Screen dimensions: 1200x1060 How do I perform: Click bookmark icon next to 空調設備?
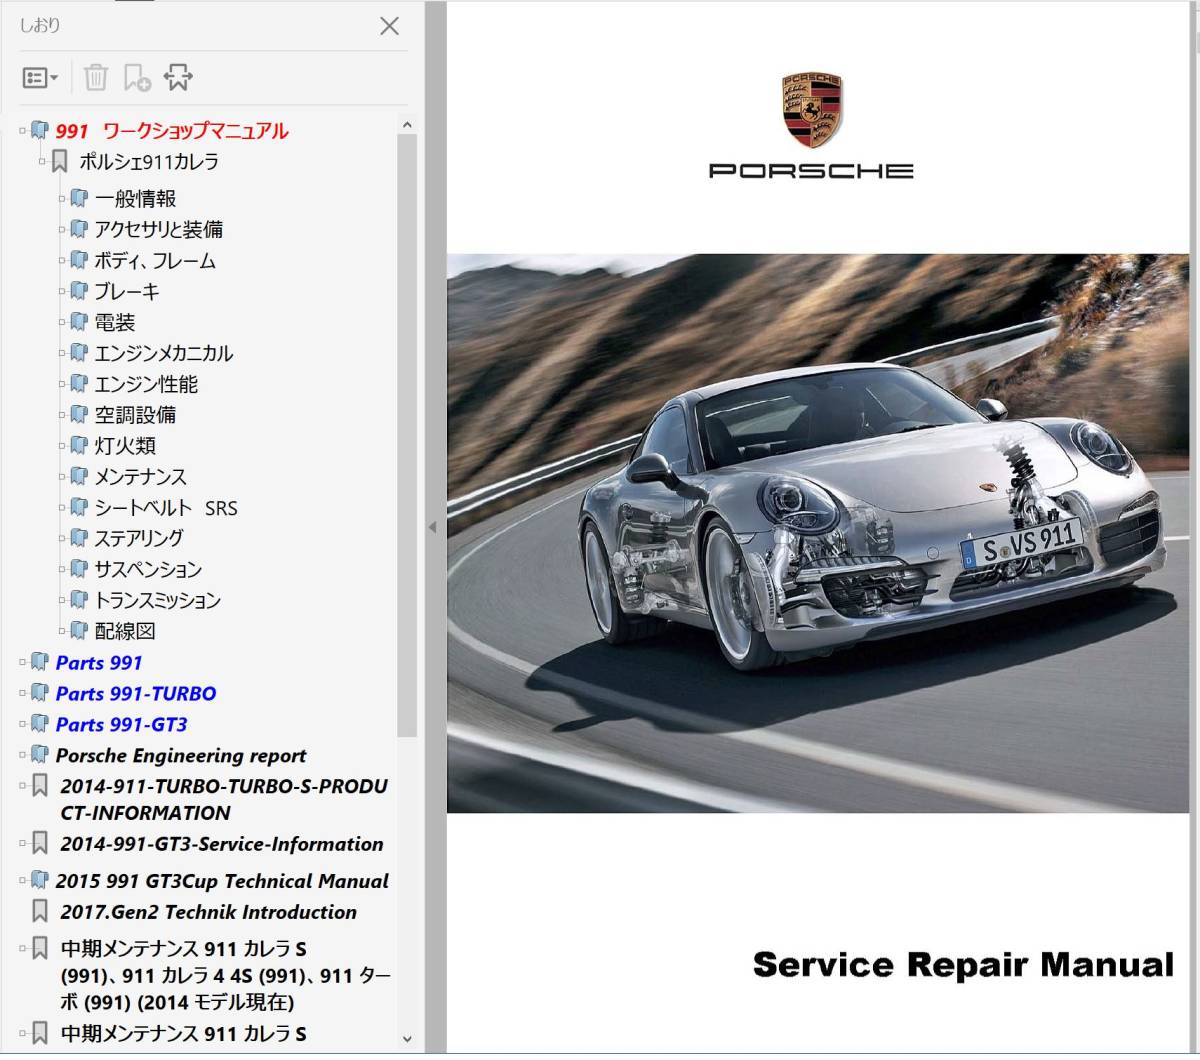[79, 415]
